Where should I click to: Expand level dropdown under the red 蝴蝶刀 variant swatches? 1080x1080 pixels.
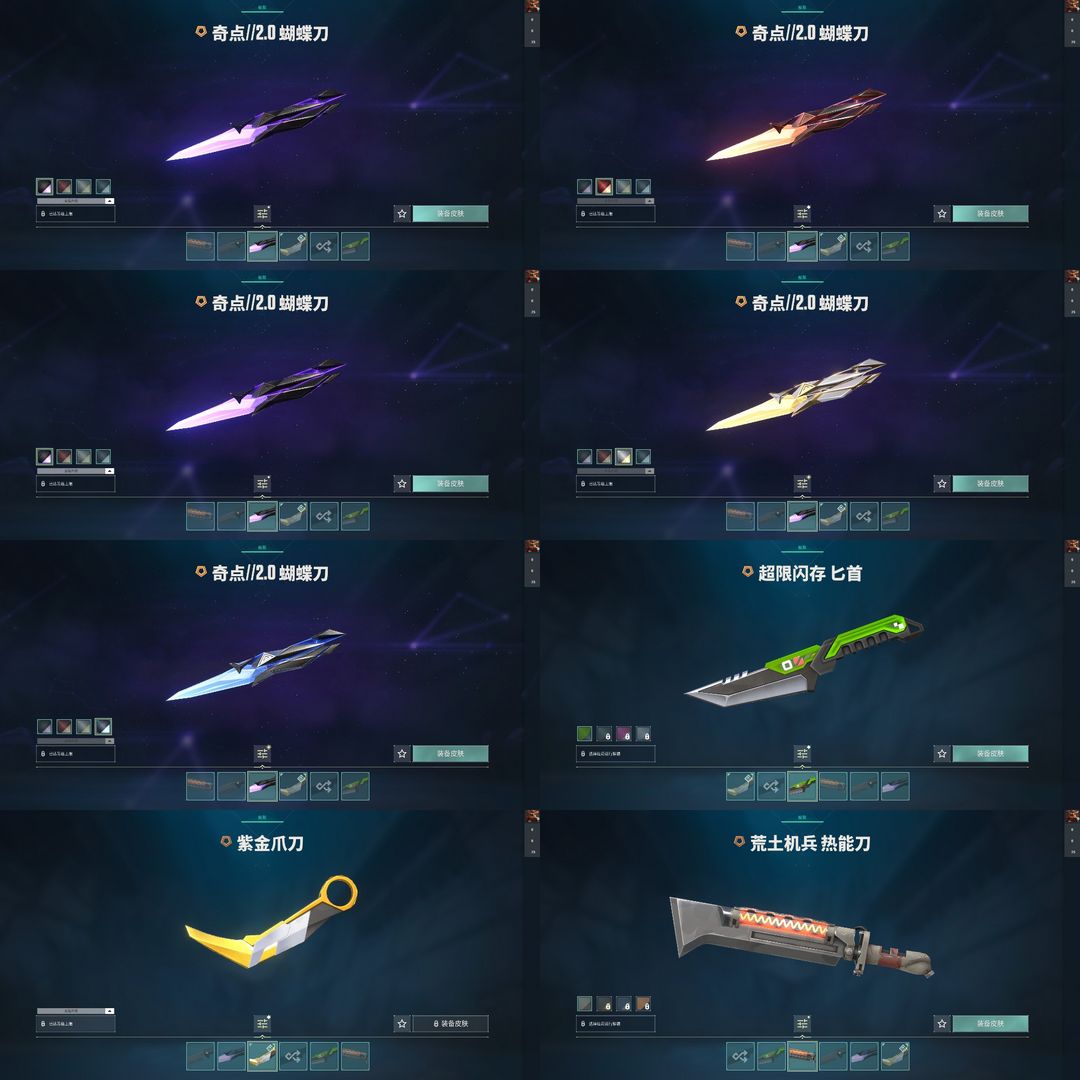tap(649, 200)
